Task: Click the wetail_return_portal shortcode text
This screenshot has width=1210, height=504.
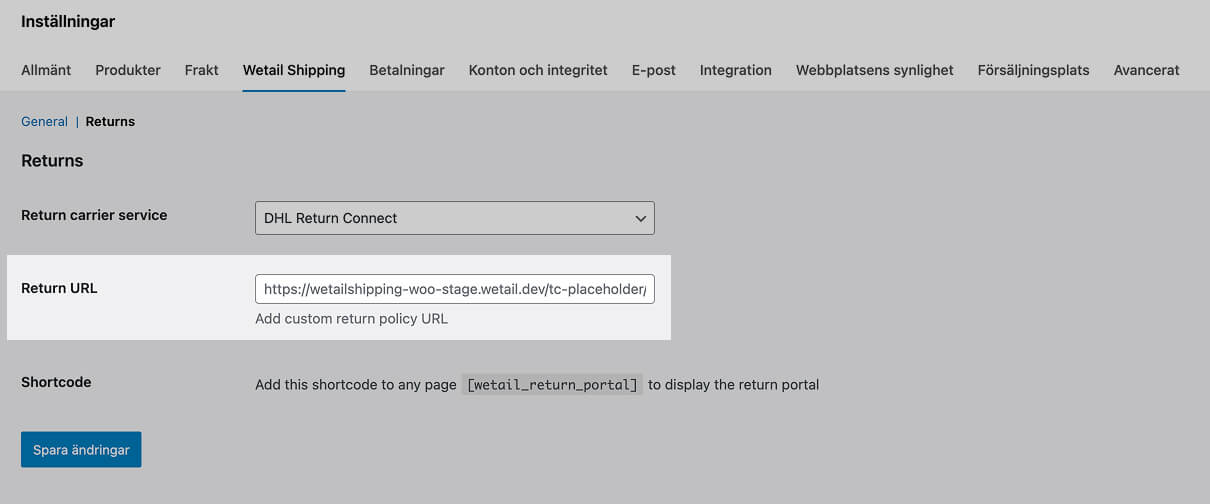Action: point(552,385)
